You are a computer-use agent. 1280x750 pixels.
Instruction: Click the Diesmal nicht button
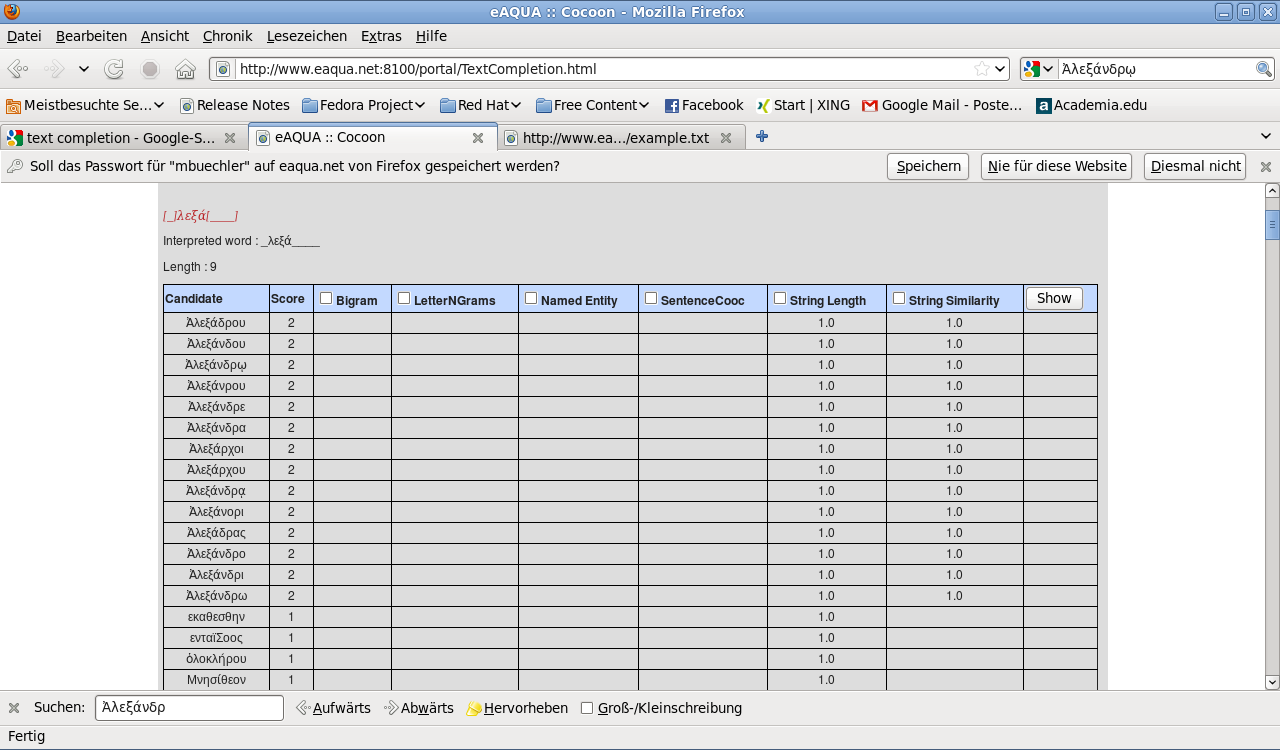[x=1195, y=166]
